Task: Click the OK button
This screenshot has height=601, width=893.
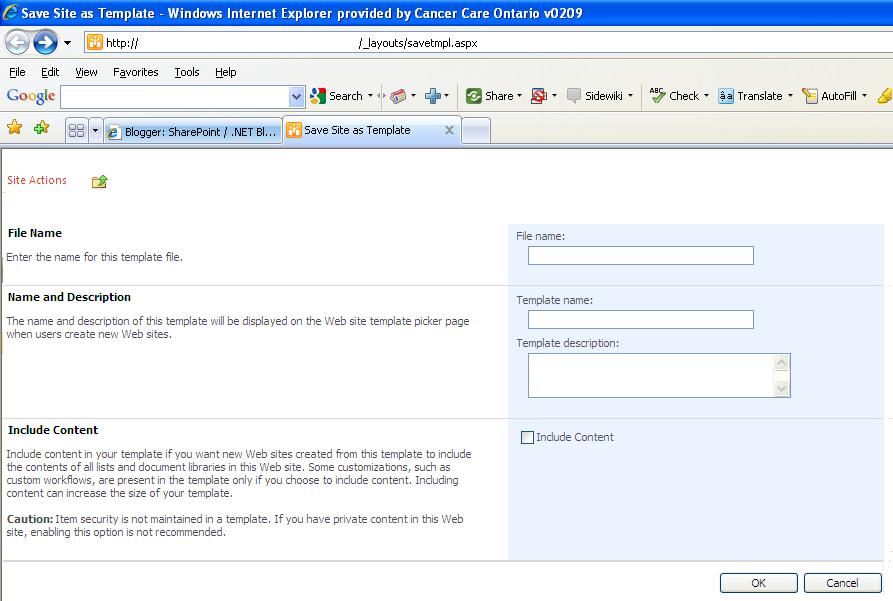Action: [x=759, y=583]
